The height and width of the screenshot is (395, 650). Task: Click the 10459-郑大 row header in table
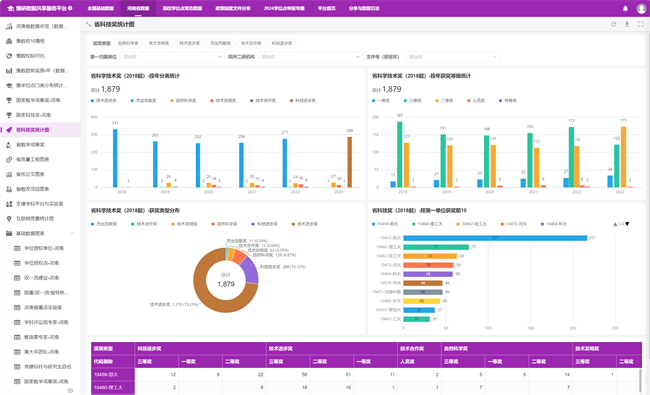pyautogui.click(x=113, y=375)
